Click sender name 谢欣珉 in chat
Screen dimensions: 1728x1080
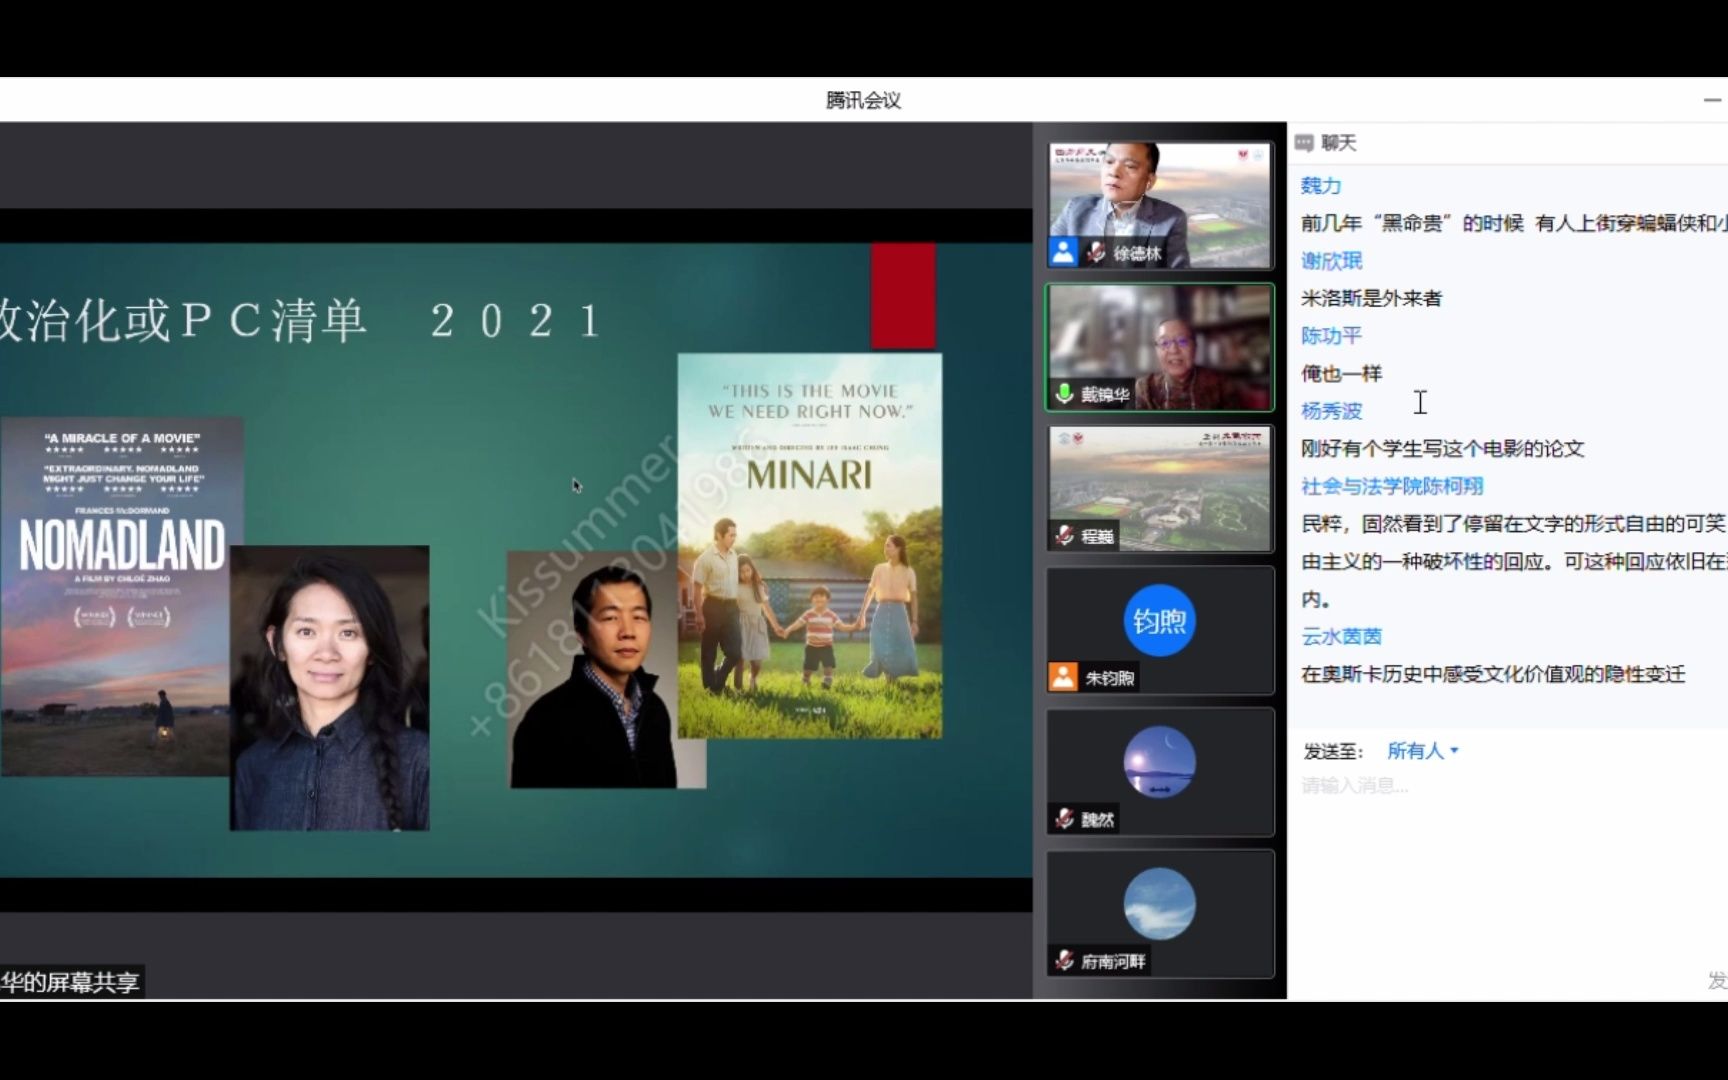1331,261
